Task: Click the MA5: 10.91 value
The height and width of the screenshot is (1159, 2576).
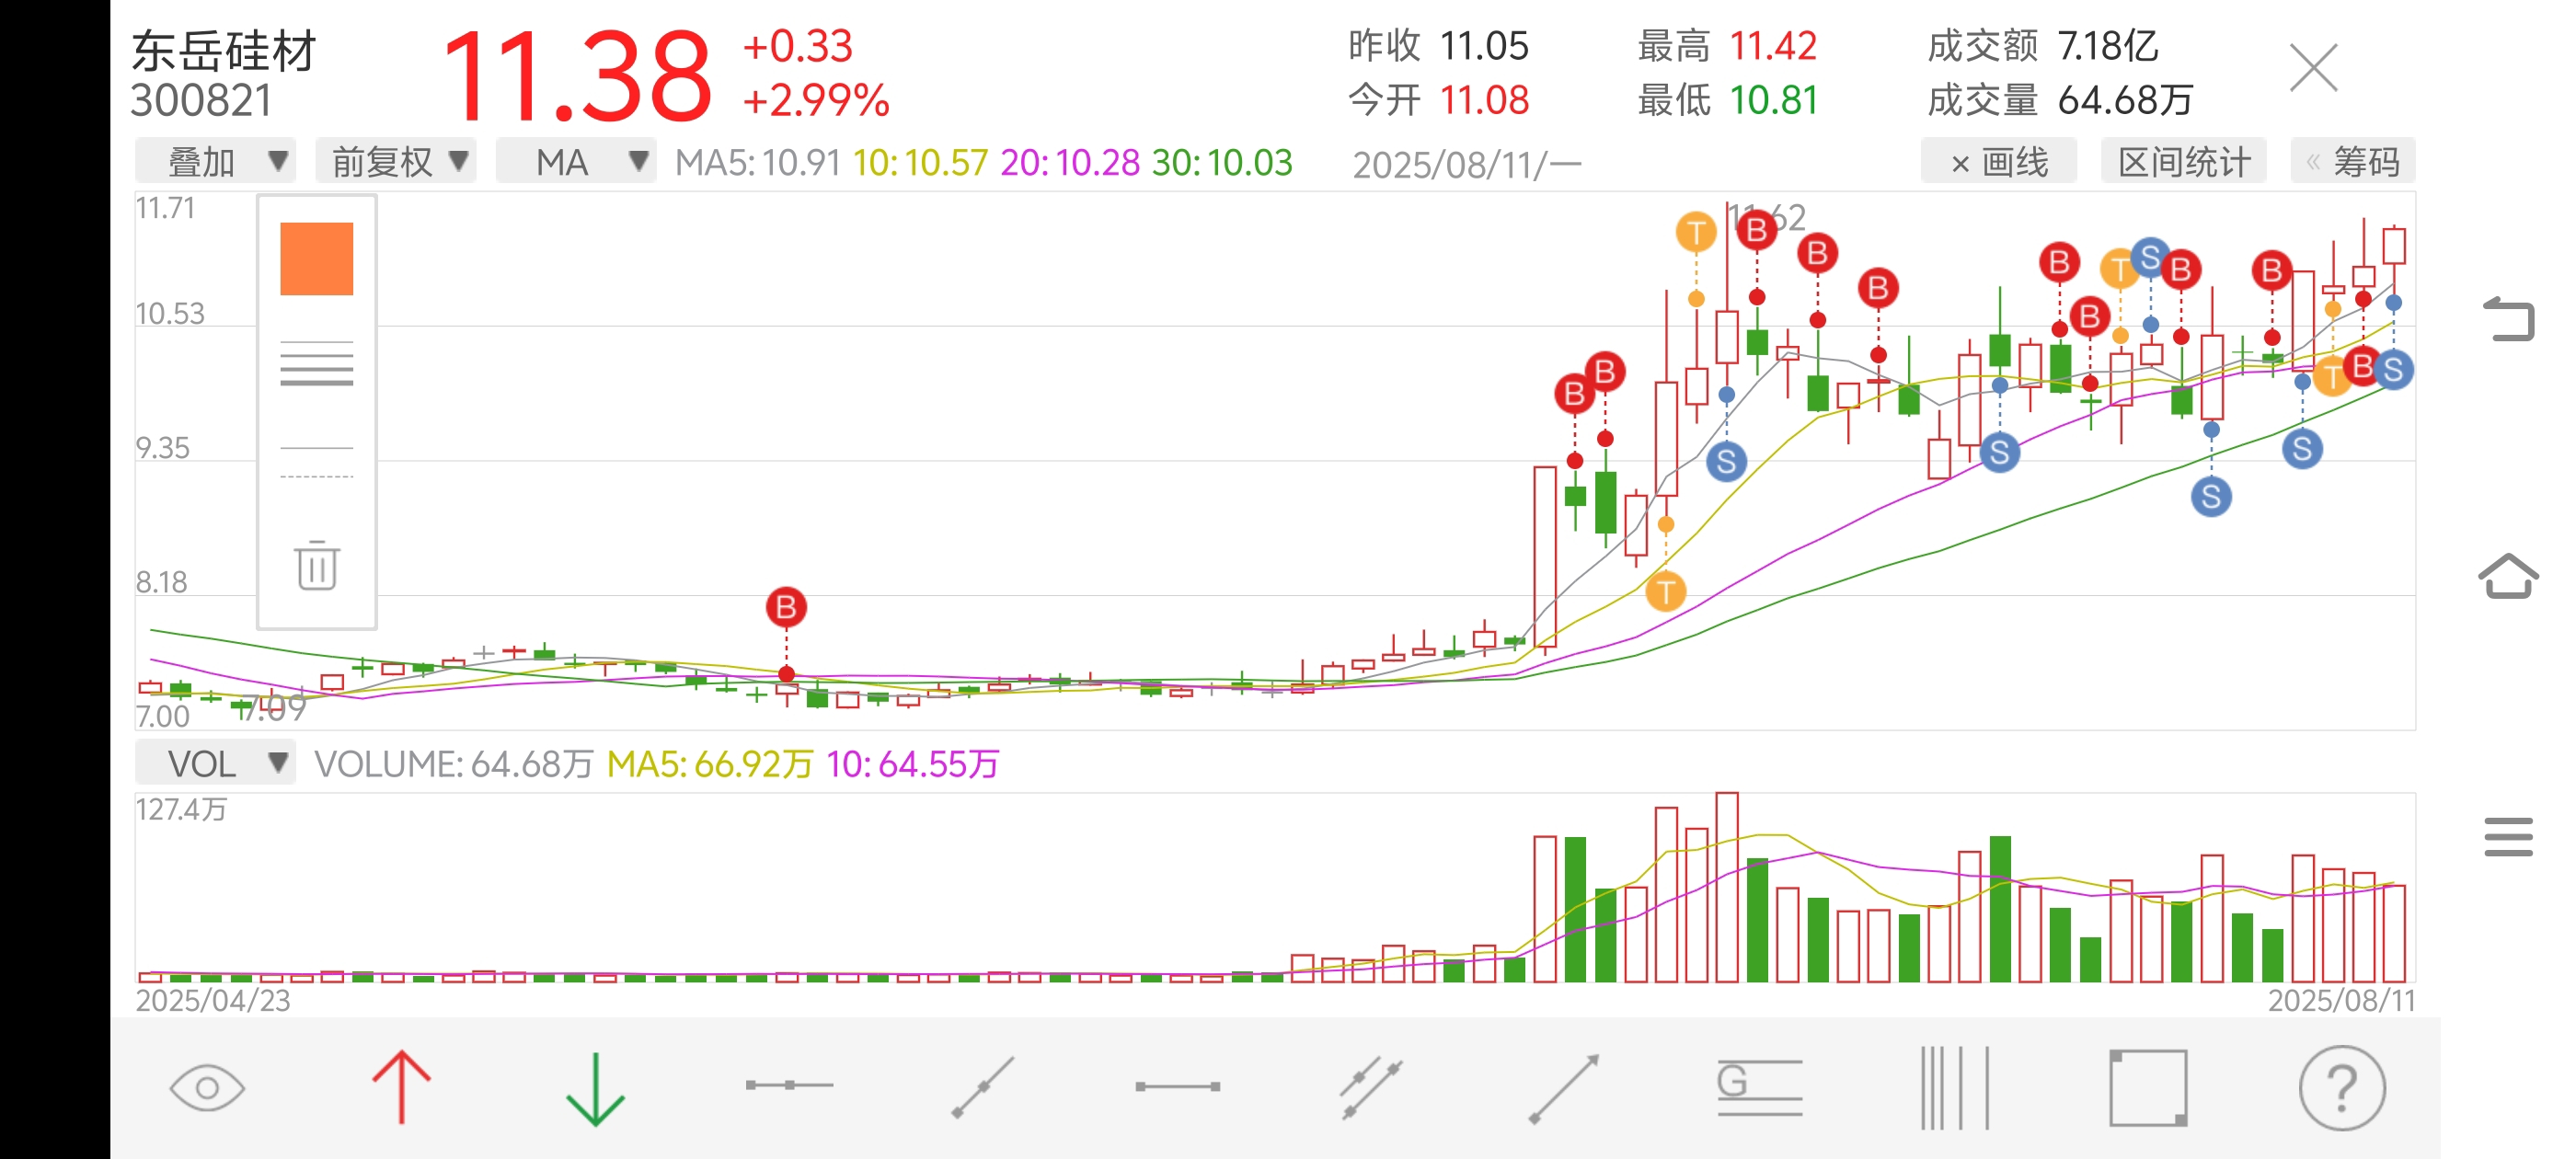Action: 758,162
